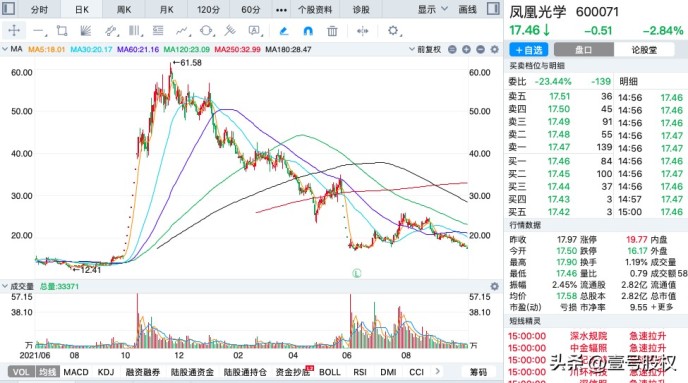
Task: Toggle the VOL indicator
Action: tap(21, 372)
